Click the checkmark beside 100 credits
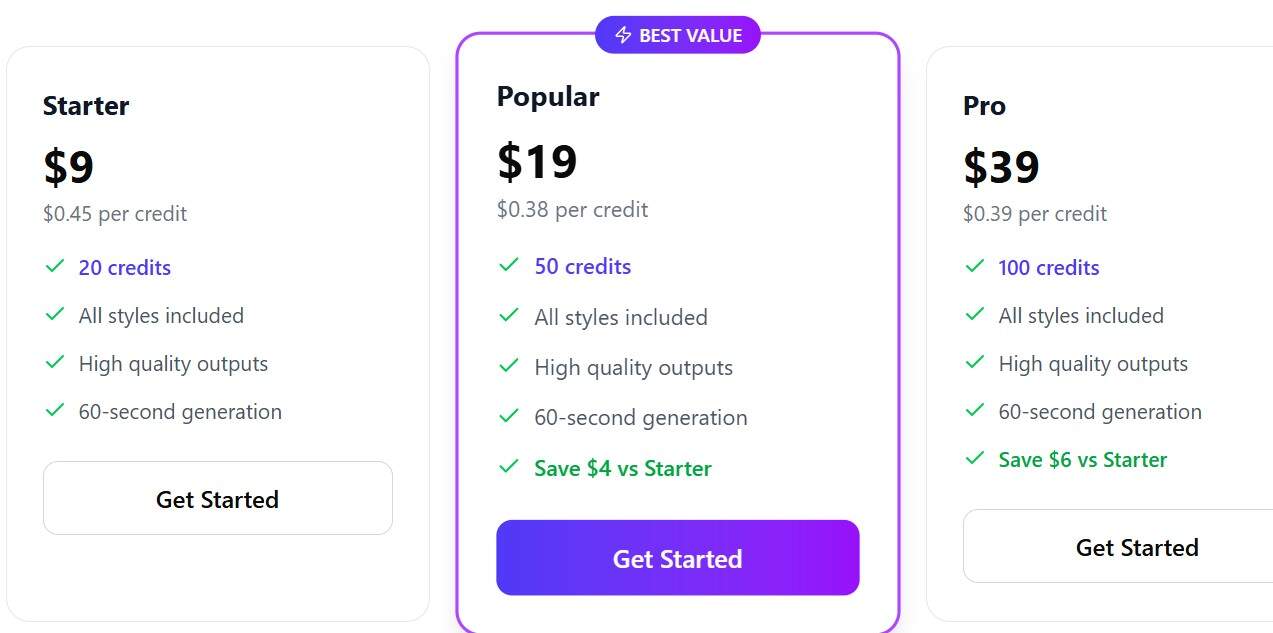1273x633 pixels. tap(974, 266)
